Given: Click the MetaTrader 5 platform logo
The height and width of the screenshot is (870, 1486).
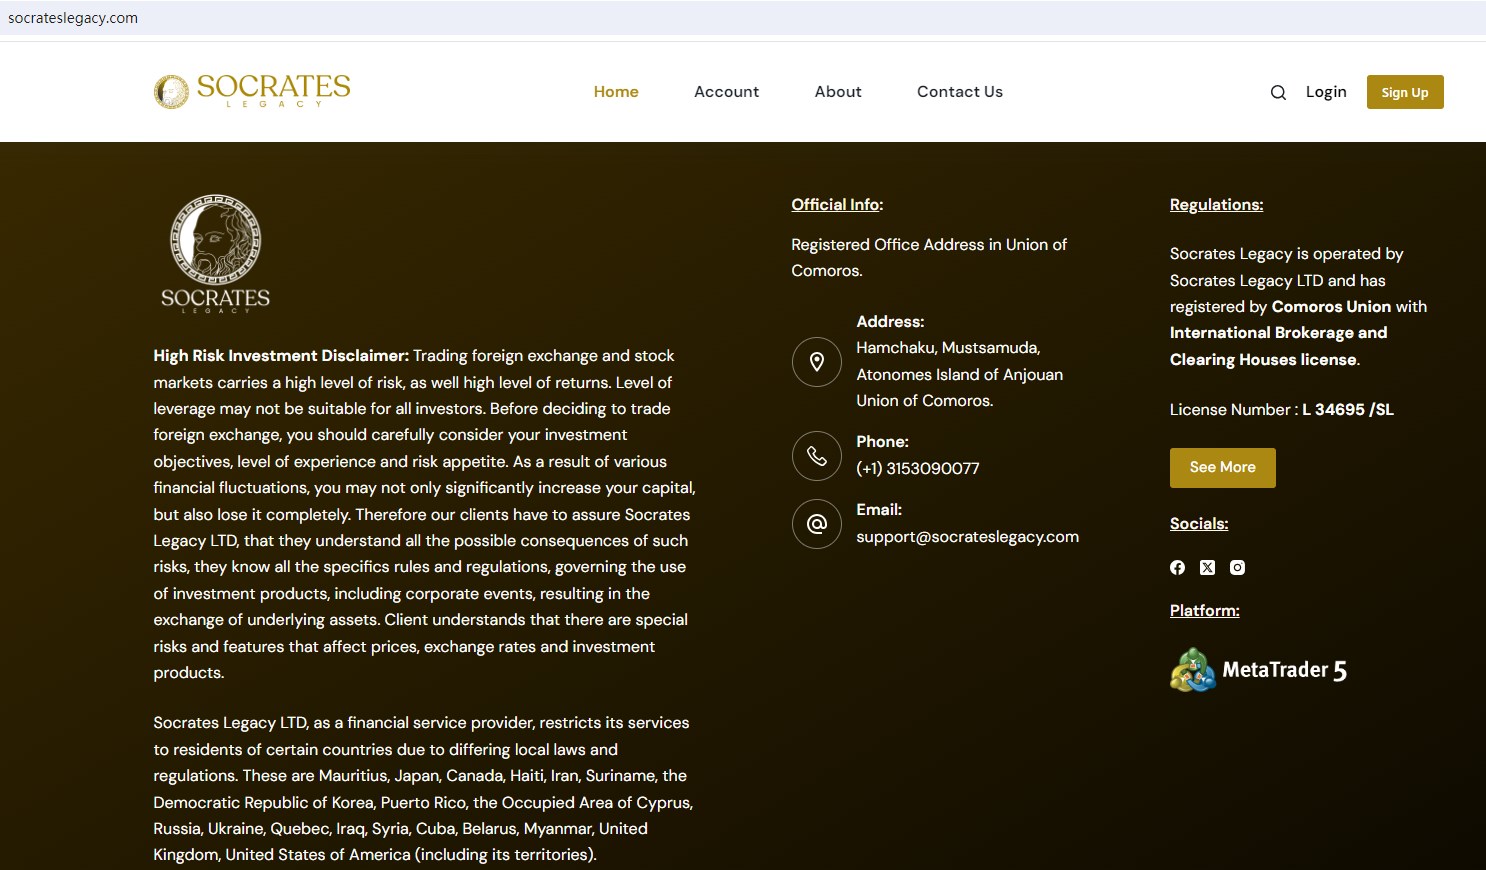Looking at the screenshot, I should pyautogui.click(x=1259, y=670).
